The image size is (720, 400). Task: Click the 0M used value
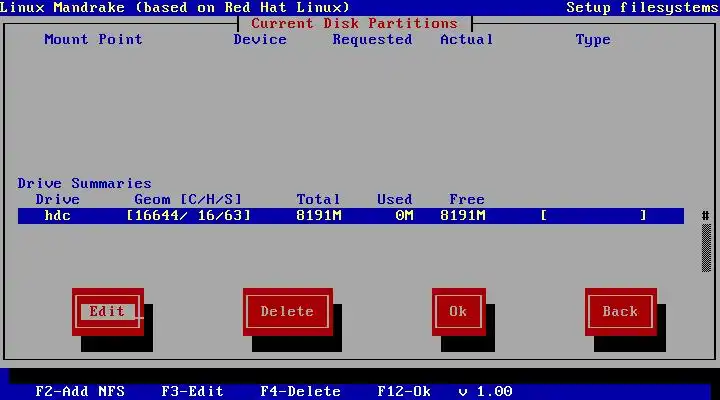click(404, 216)
